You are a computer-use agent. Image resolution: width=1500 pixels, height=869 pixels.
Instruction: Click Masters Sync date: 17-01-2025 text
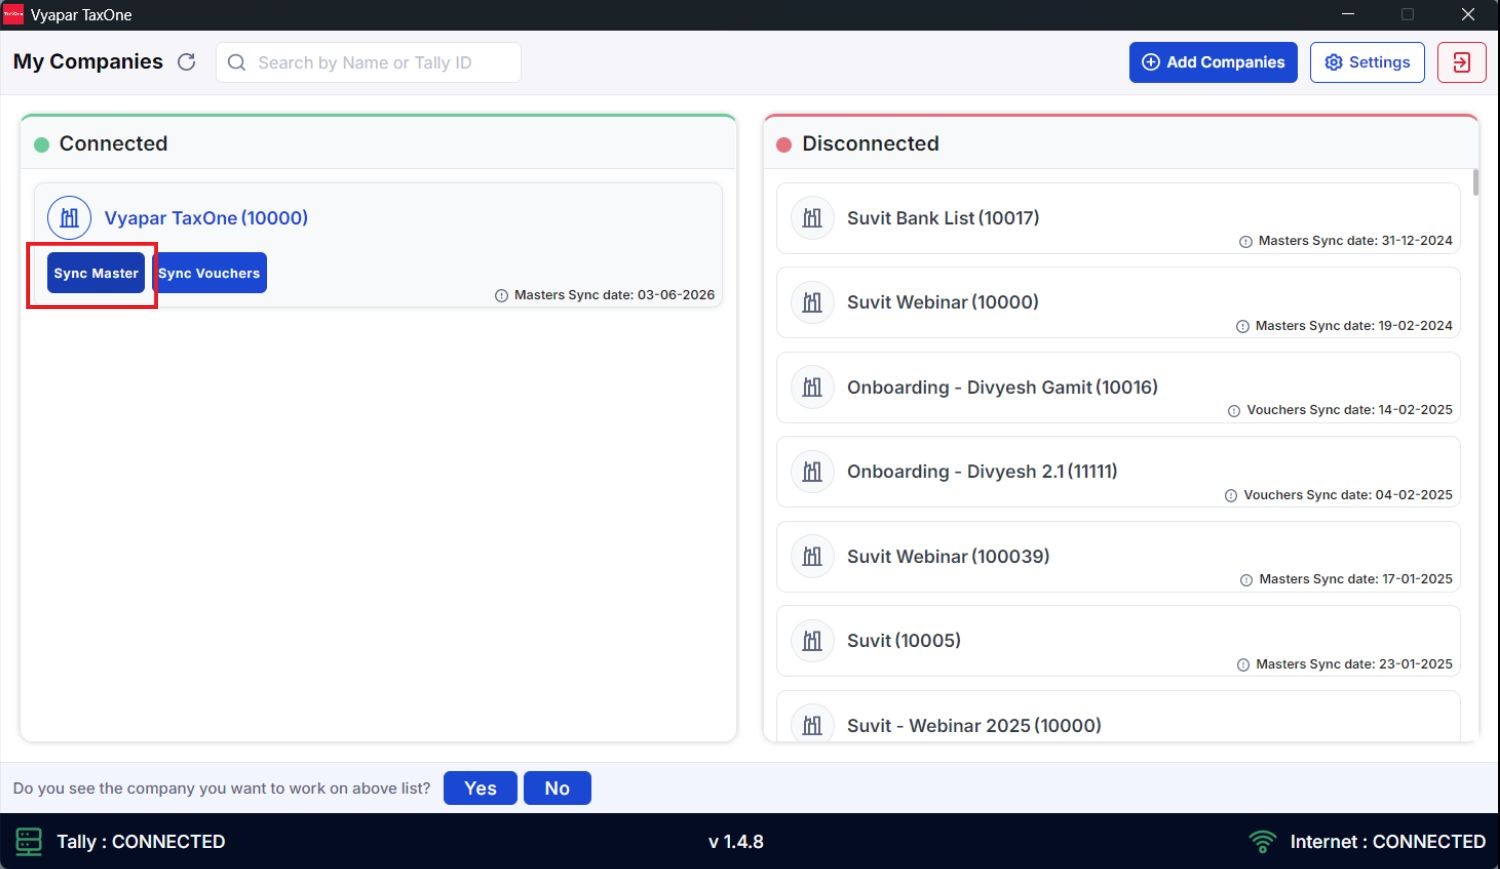pyautogui.click(x=1356, y=579)
